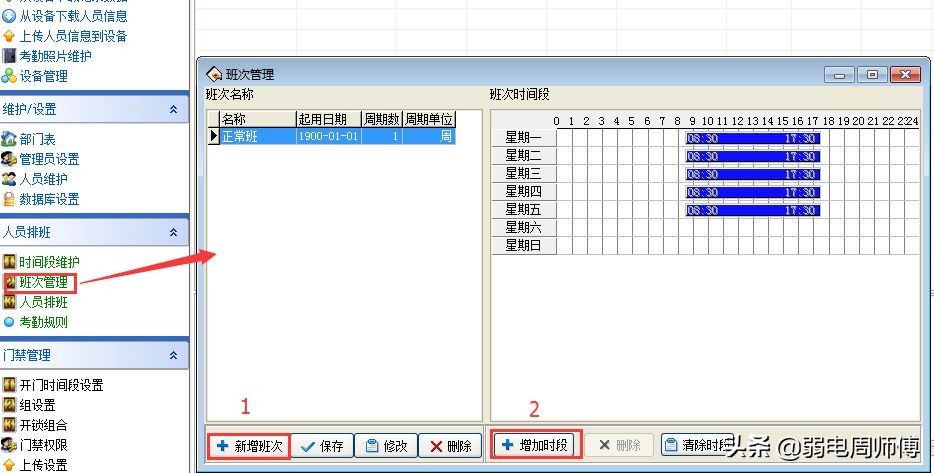Open 从设备下载人员信息 link
934x473 pixels.
pyautogui.click(x=73, y=16)
